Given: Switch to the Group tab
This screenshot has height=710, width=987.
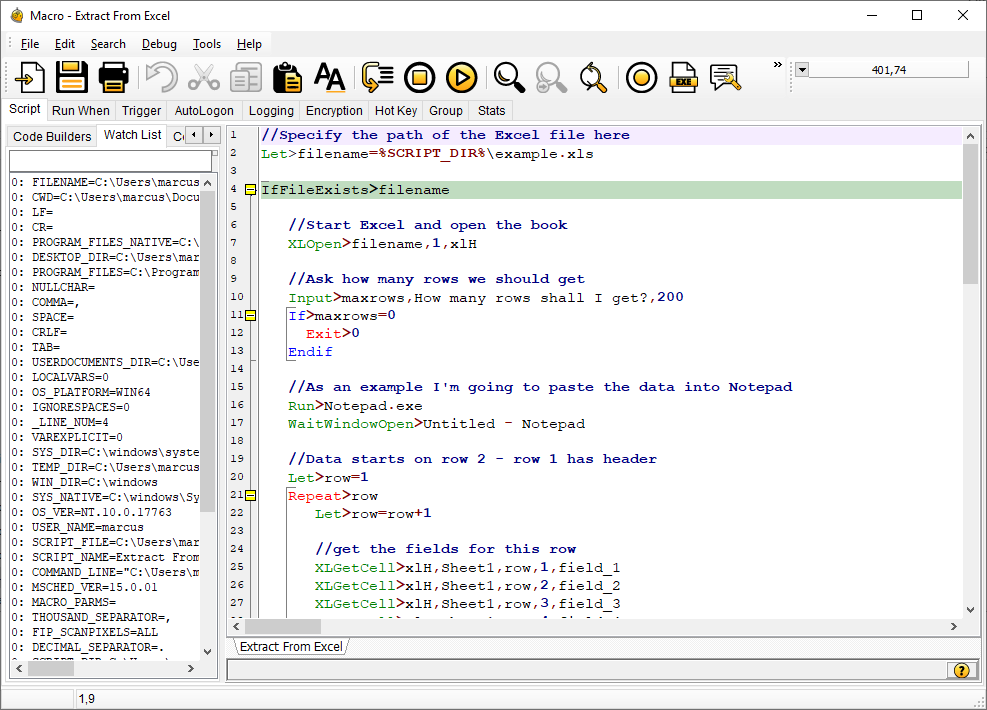Looking at the screenshot, I should pyautogui.click(x=446, y=111).
